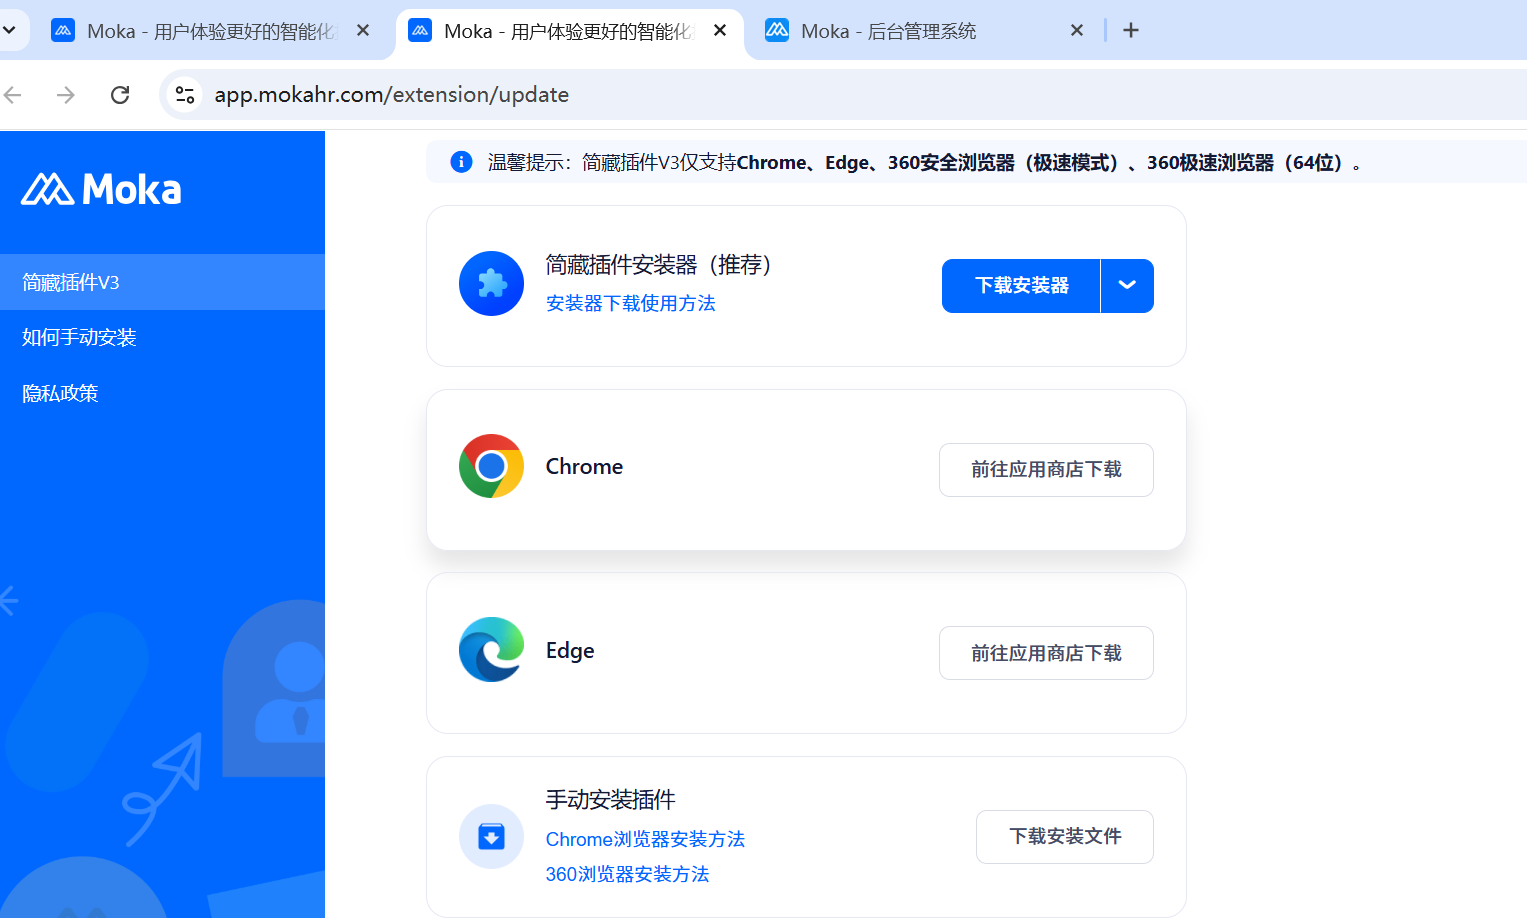Close the active Moka extension tab
The width and height of the screenshot is (1527, 918).
[720, 30]
